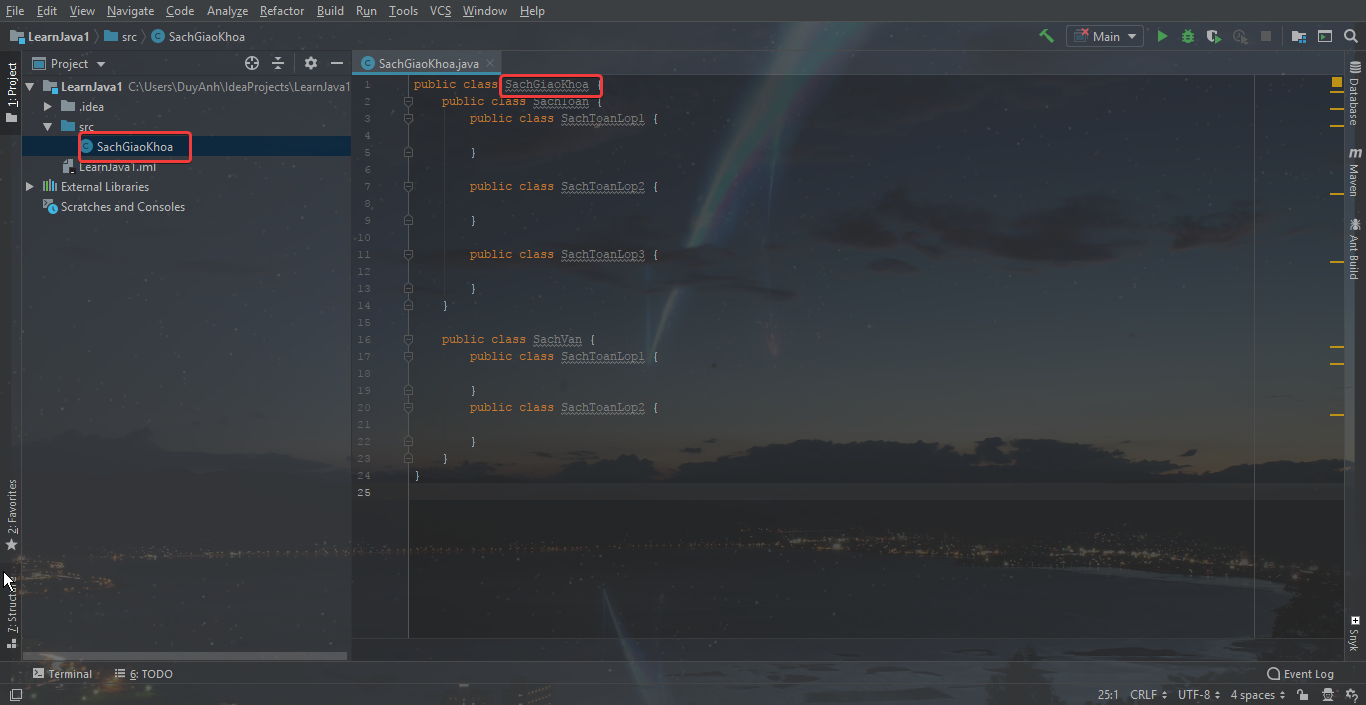1366x705 pixels.
Task: Open the Refactor menu
Action: pyautogui.click(x=281, y=11)
